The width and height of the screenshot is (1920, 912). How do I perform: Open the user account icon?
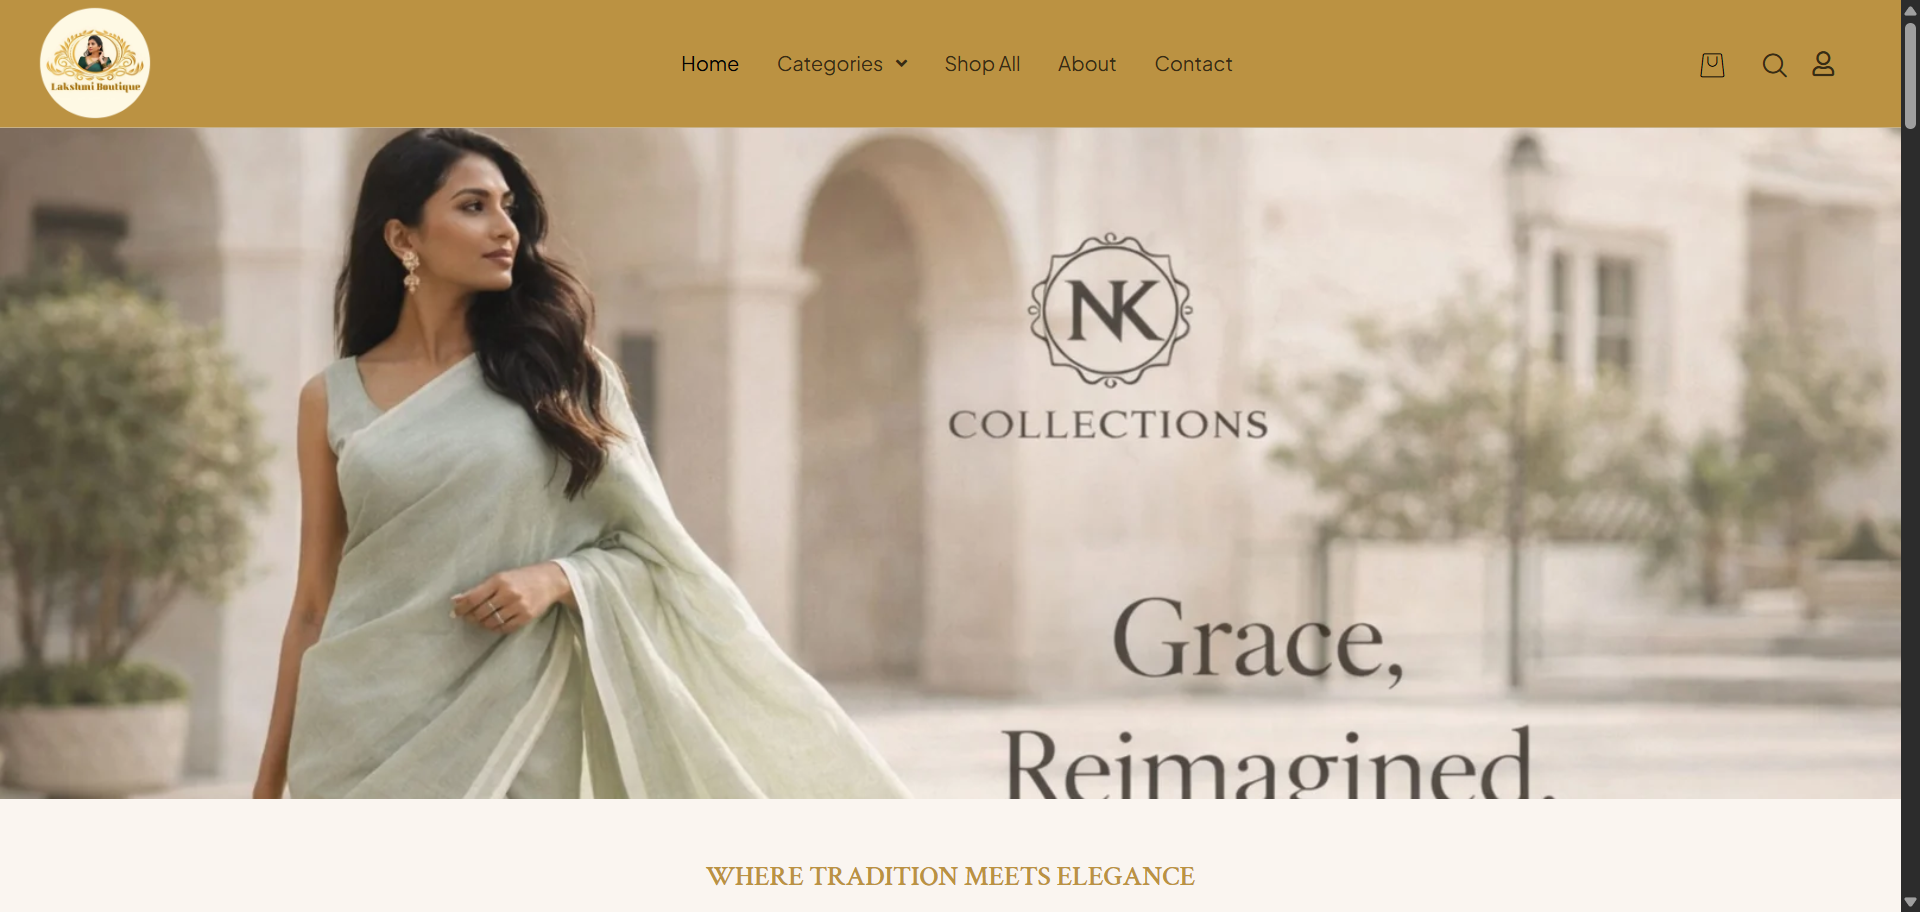click(x=1823, y=64)
